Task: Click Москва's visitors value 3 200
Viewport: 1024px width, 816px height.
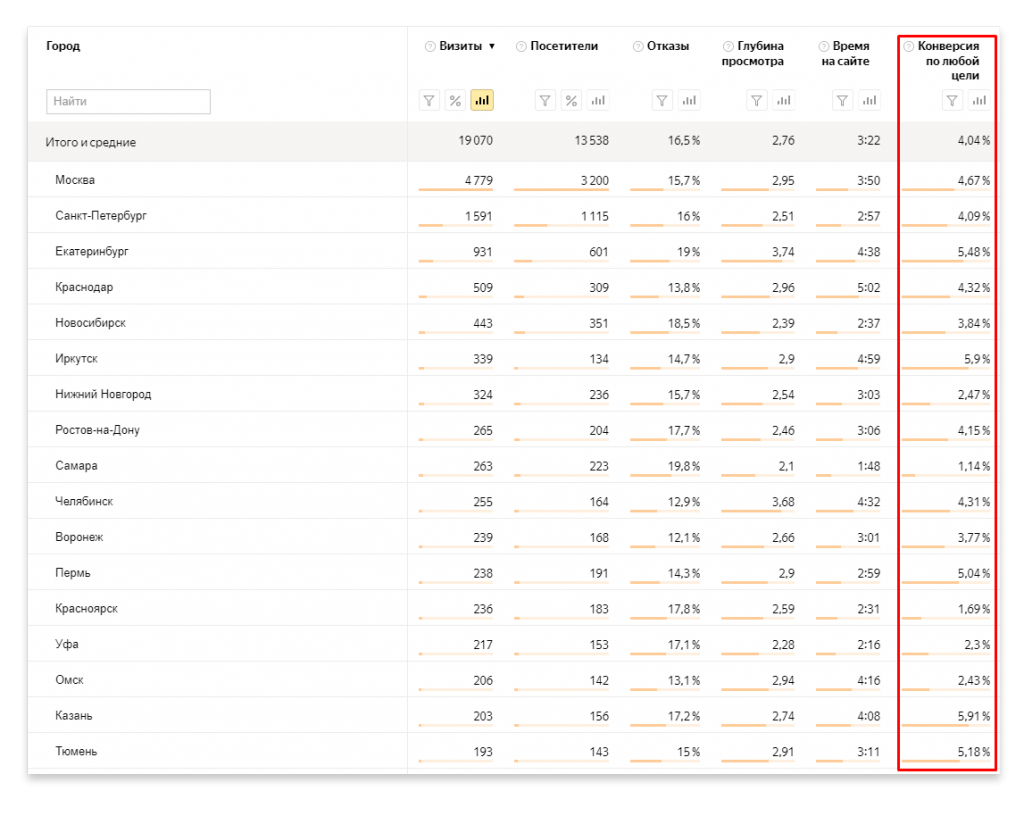Action: point(595,180)
